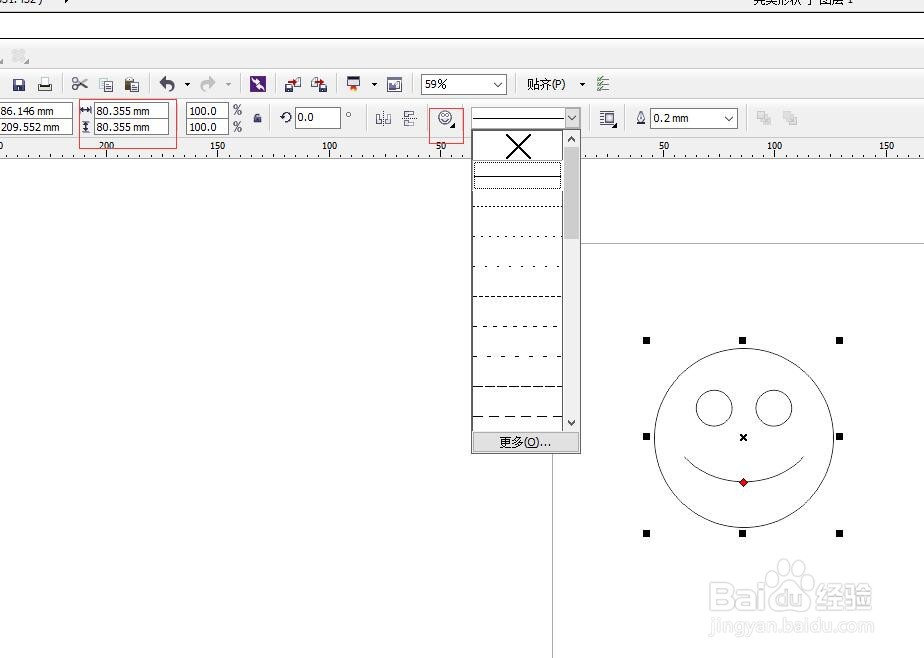Viewport: 924px width, 658px height.
Task: Expand the 贴齐(P) dropdown arrow
Action: tap(582, 85)
